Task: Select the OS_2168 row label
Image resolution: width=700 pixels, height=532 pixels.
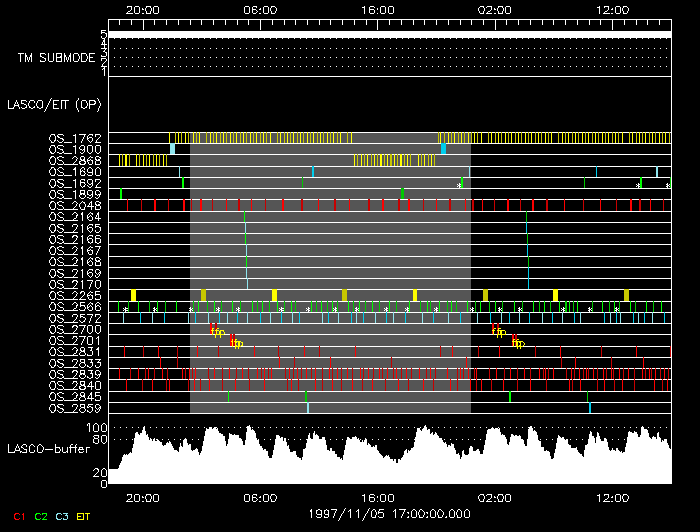Action: pyautogui.click(x=75, y=262)
